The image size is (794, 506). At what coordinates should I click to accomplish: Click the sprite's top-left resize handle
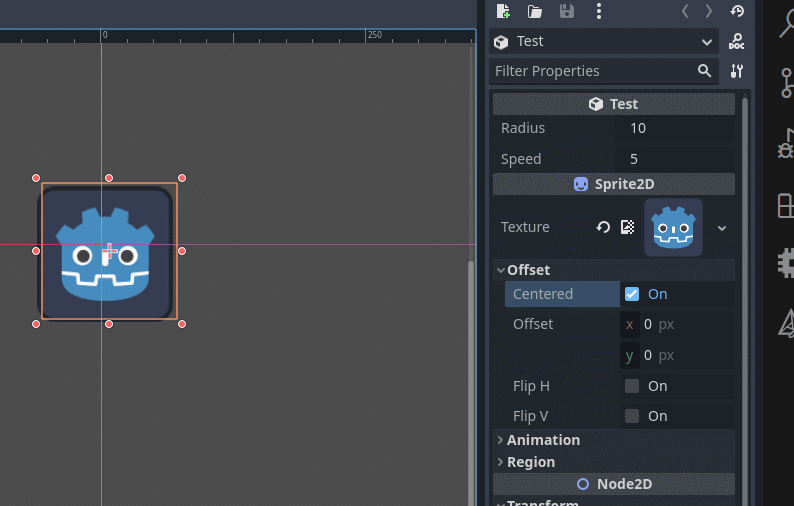[x=36, y=178]
